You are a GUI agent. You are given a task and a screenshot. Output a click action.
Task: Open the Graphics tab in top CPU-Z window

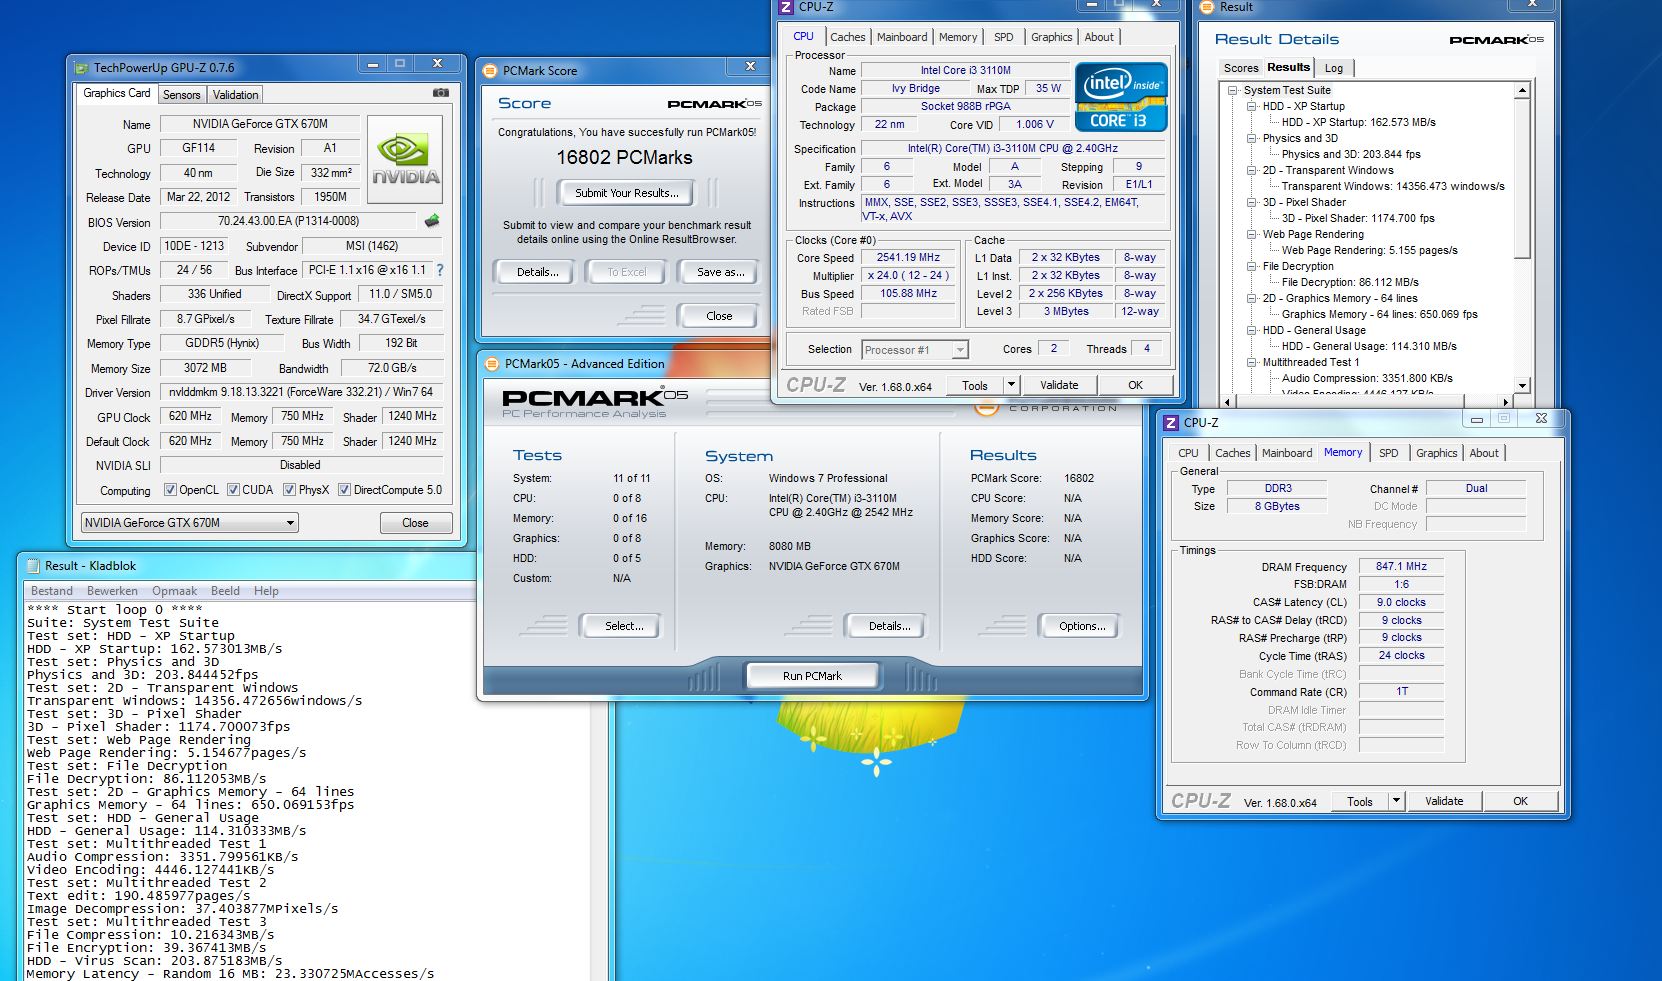pos(1052,37)
